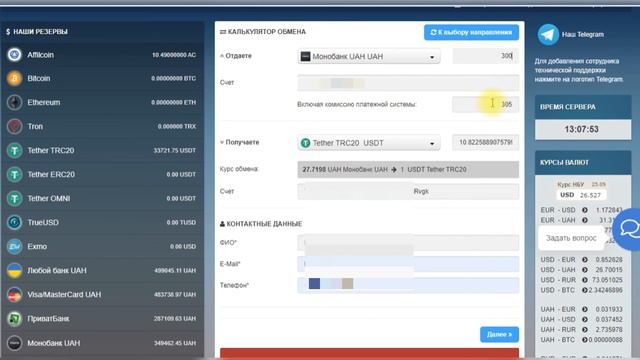640x360 pixels.
Task: Click the TrueUSD reserve label
Action: pos(43,222)
